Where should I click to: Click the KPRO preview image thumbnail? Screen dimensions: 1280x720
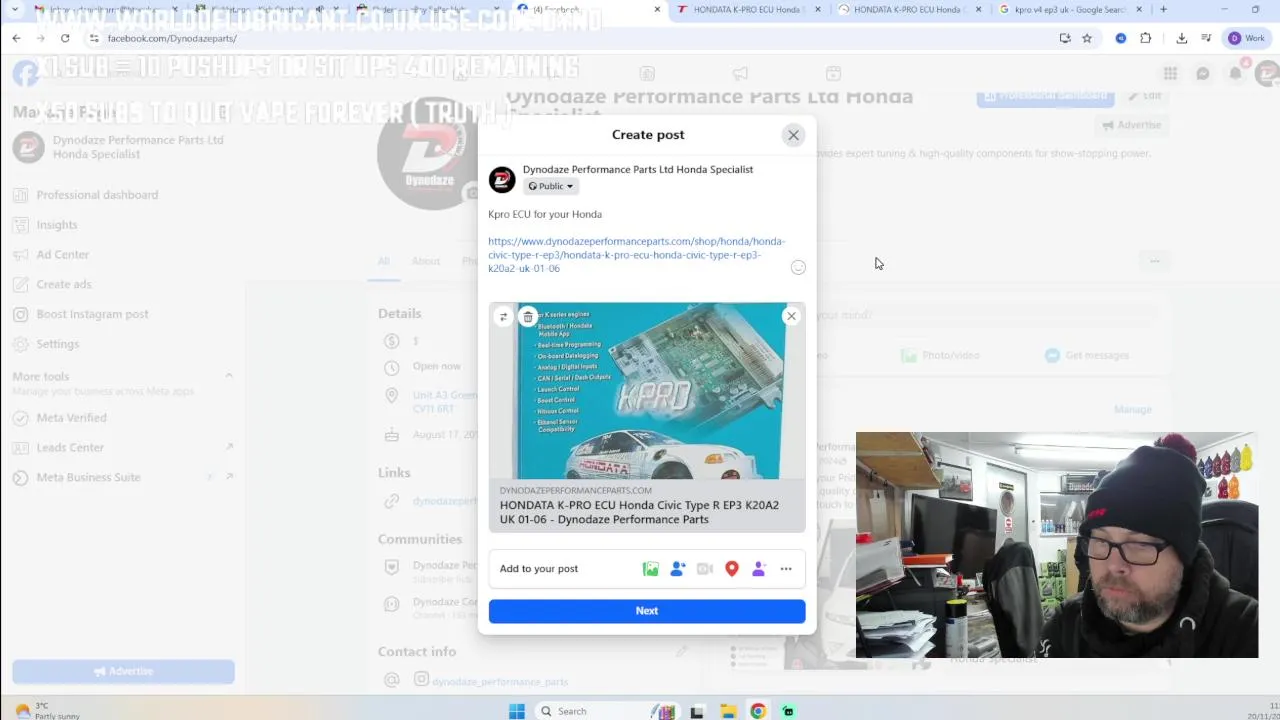click(x=647, y=391)
